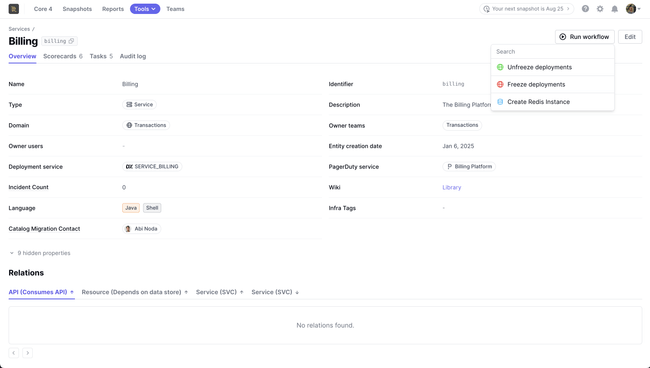Click the No relations found message
The width and height of the screenshot is (650, 368).
(325, 326)
